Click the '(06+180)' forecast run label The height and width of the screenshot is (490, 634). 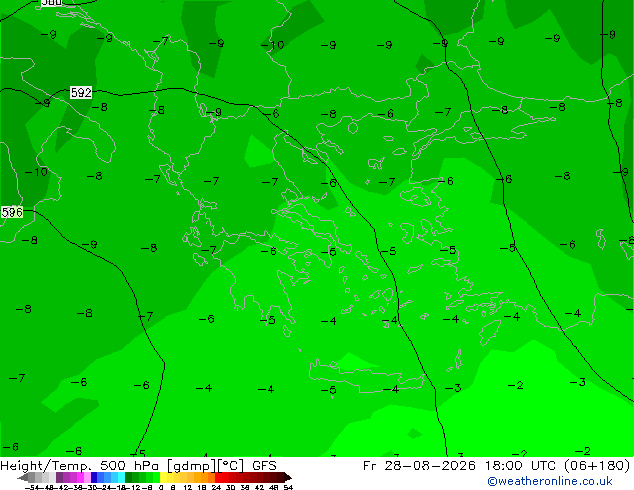(x=596, y=465)
